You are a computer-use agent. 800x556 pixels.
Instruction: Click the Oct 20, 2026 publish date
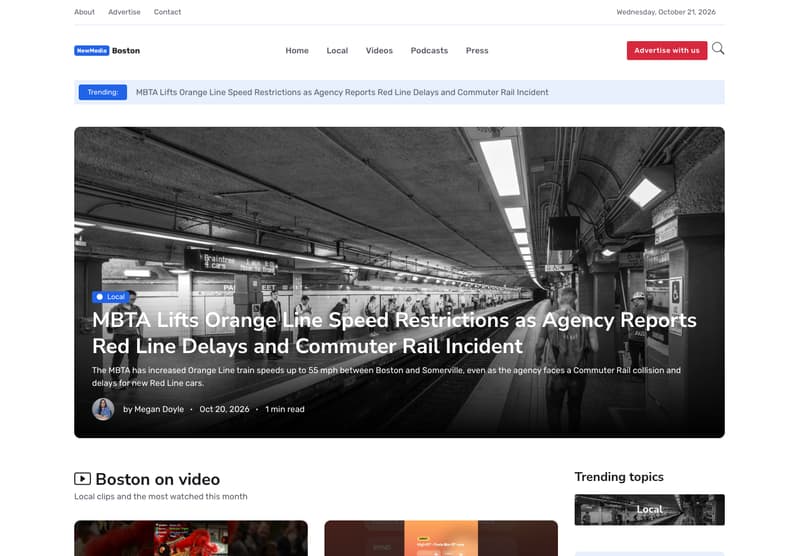pyautogui.click(x=224, y=409)
